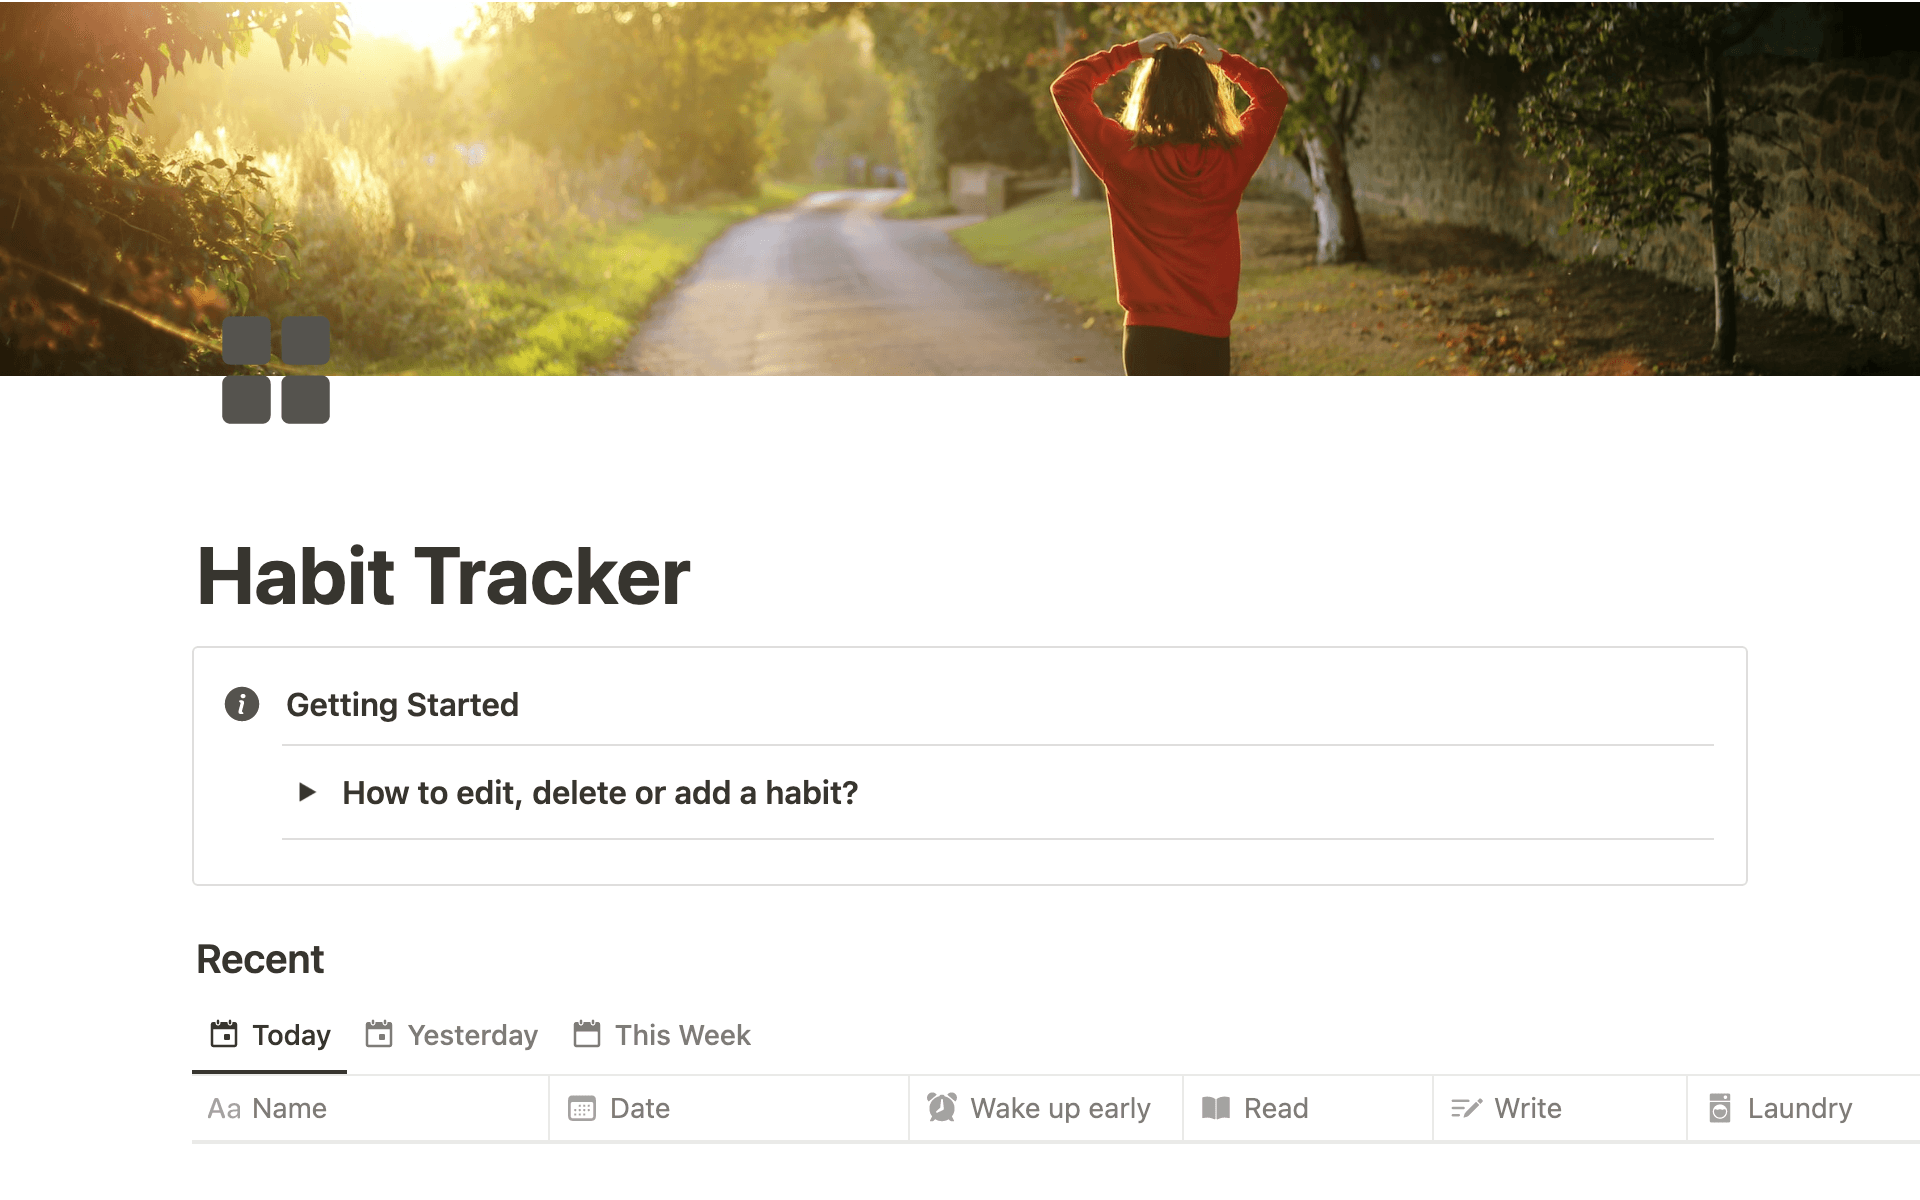Click the alarm clock icon for Wake up early
1920x1200 pixels.
point(942,1107)
